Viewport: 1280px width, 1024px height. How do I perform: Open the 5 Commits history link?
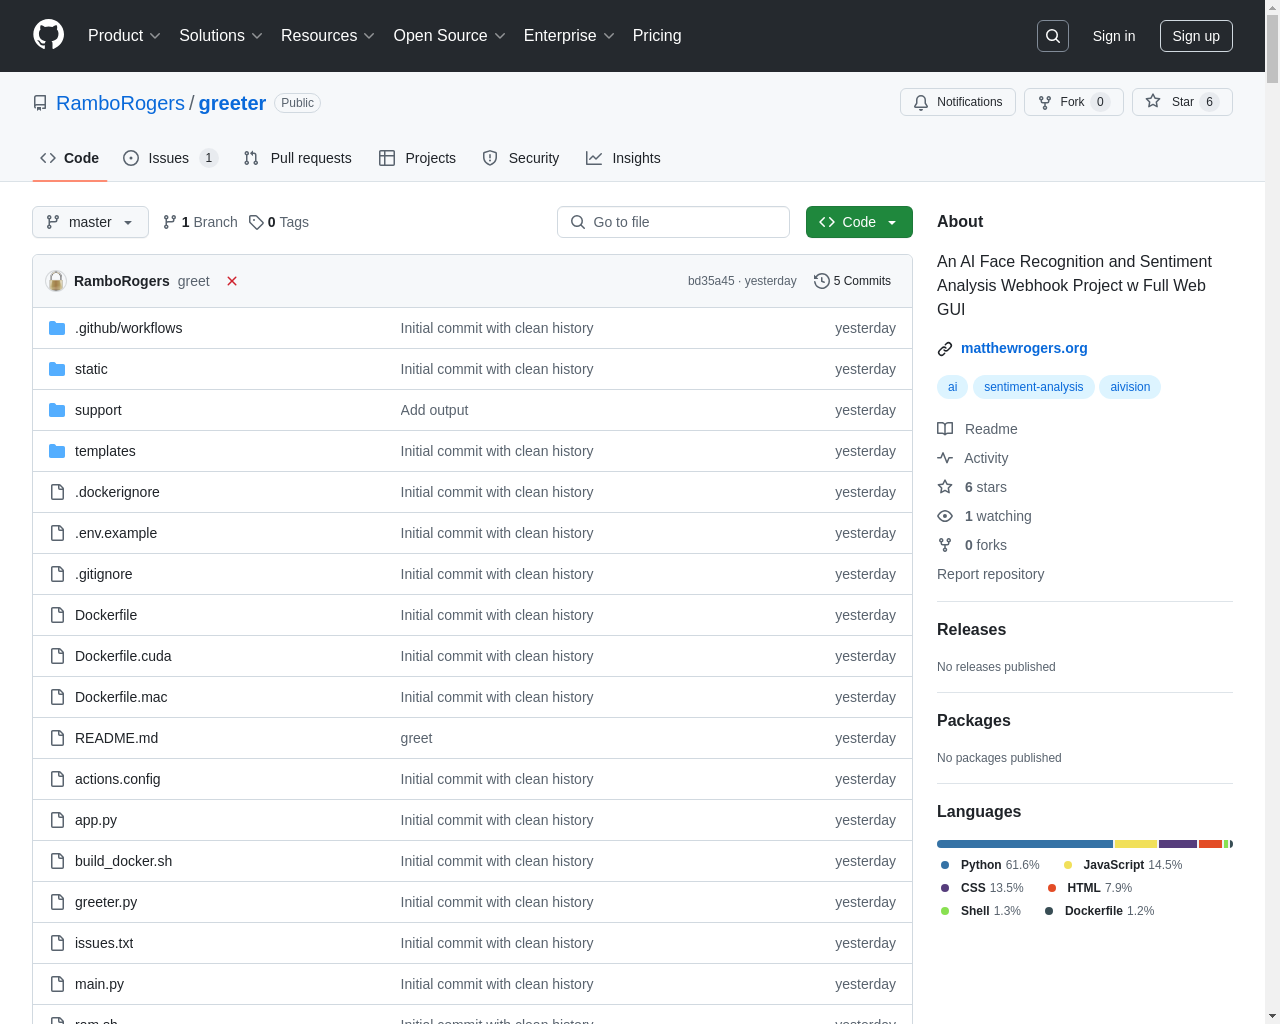click(852, 281)
